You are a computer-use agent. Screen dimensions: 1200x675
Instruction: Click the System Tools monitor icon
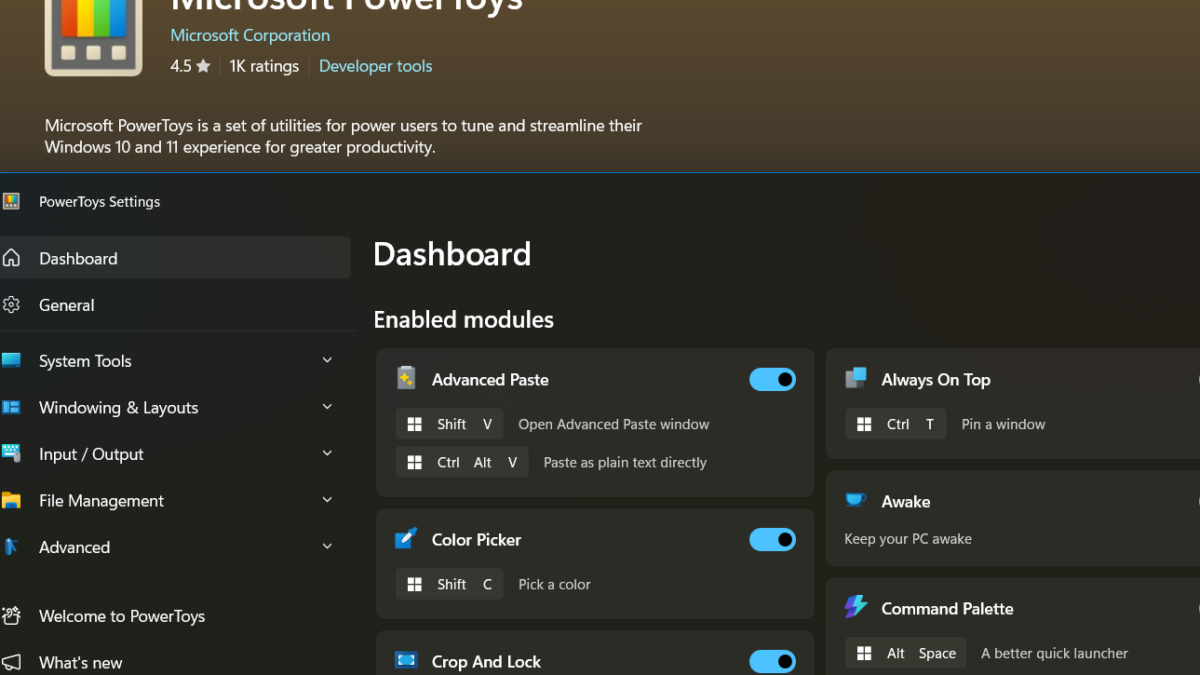pyautogui.click(x=11, y=361)
